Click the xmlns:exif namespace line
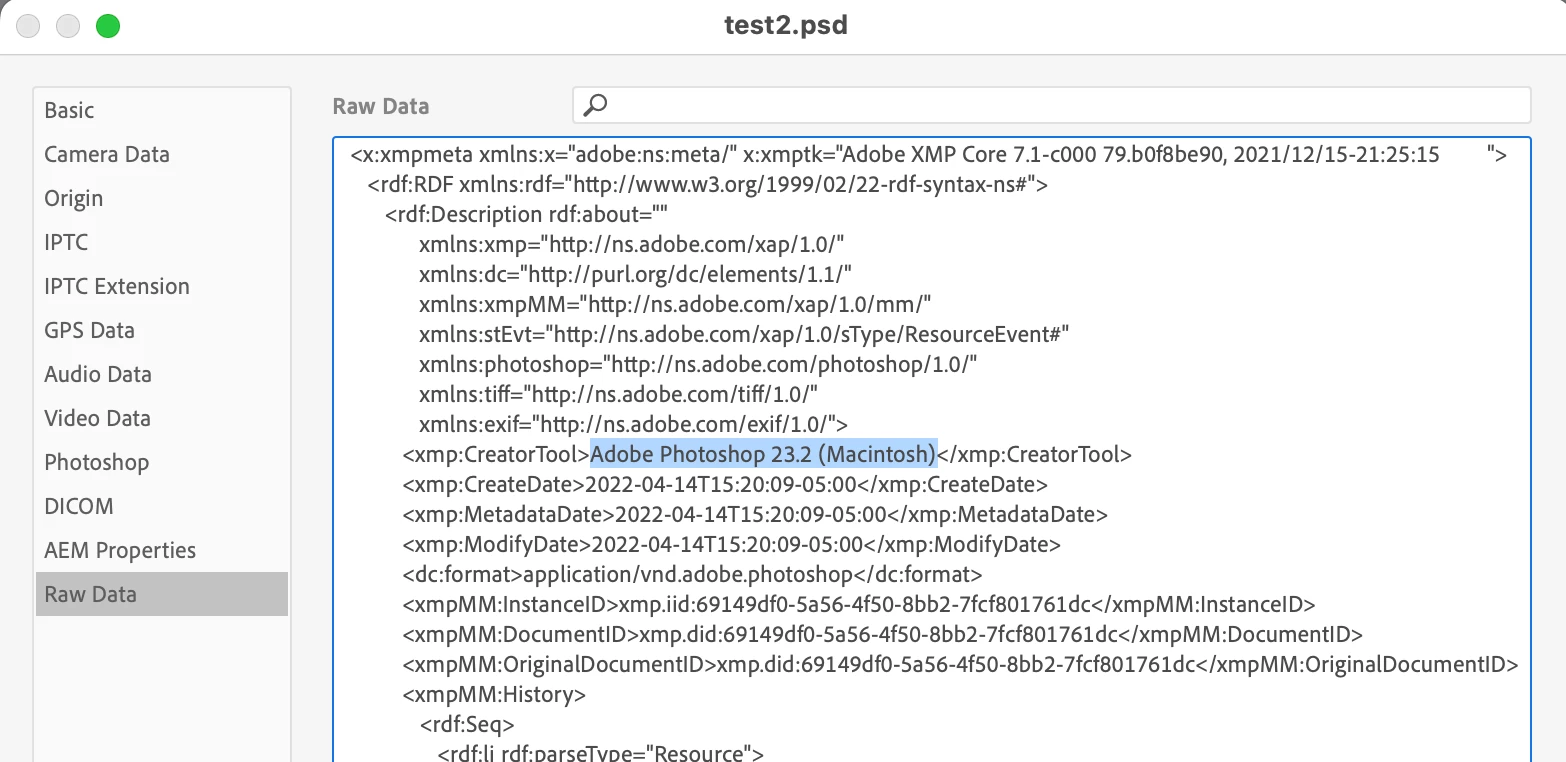 pyautogui.click(x=634, y=425)
